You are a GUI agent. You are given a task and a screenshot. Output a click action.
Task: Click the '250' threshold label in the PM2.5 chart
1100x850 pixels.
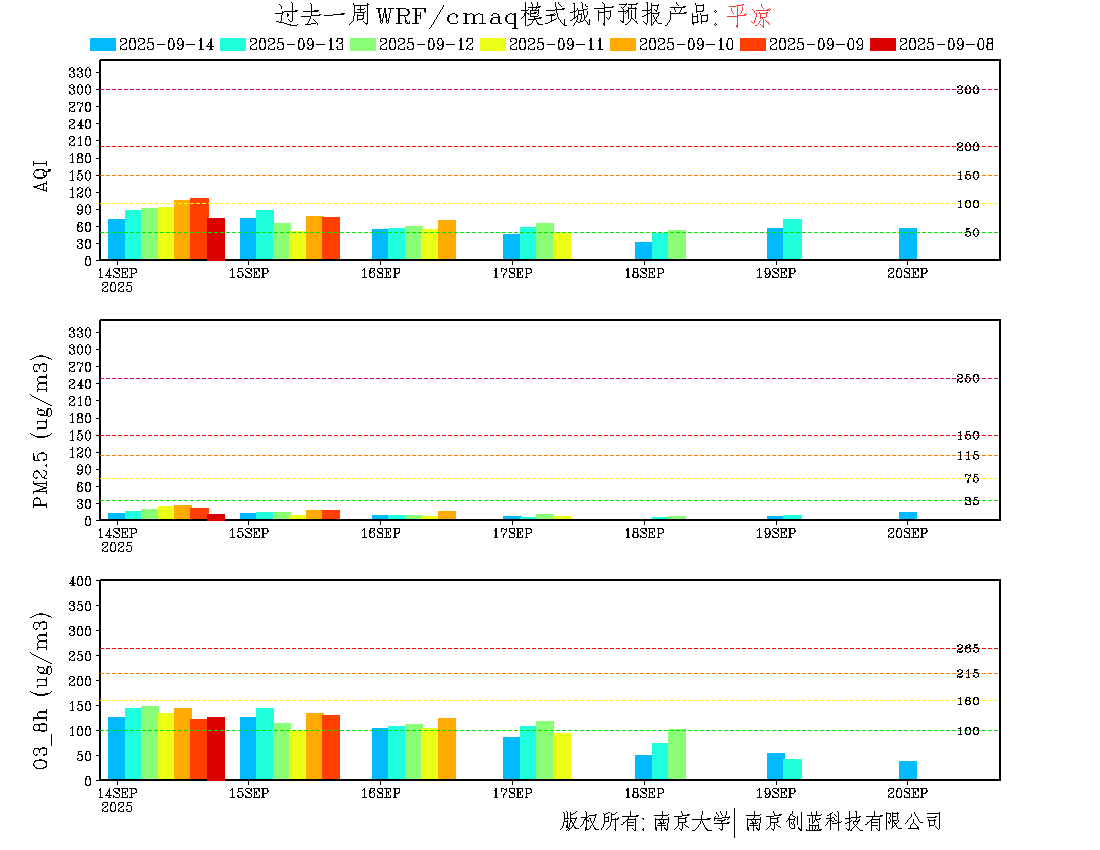[968, 379]
